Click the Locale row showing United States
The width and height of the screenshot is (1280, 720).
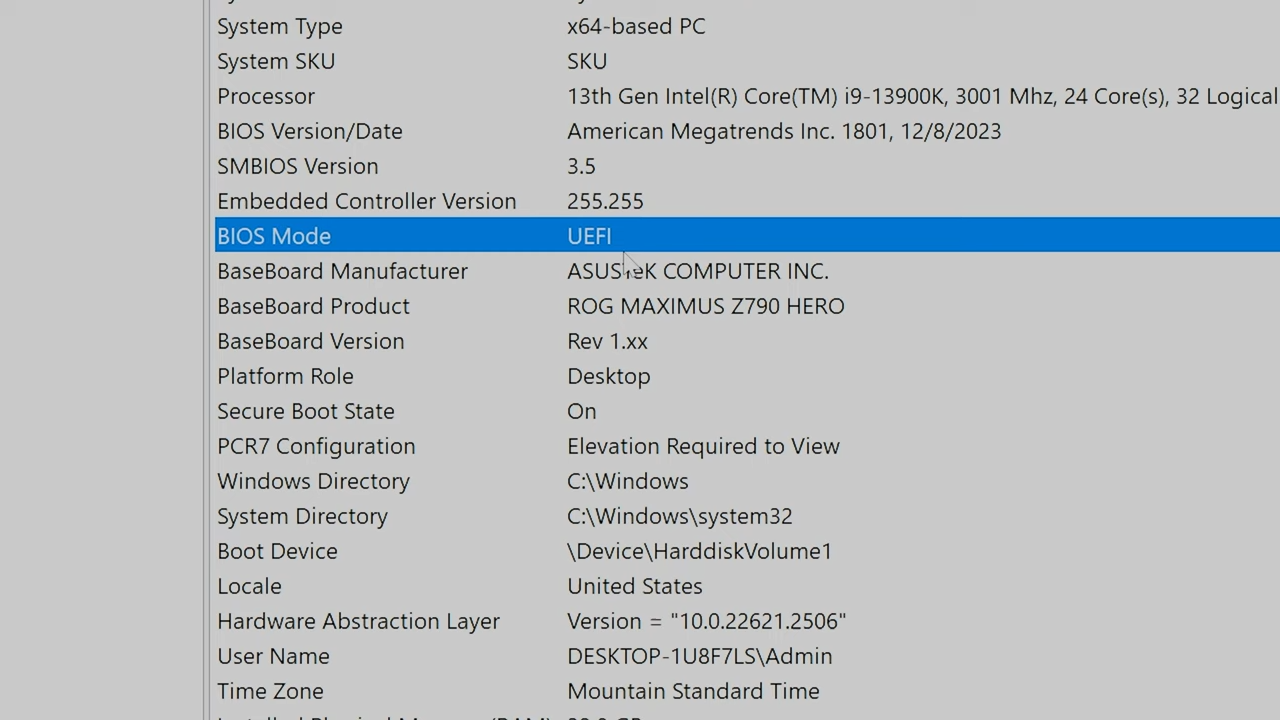400,586
